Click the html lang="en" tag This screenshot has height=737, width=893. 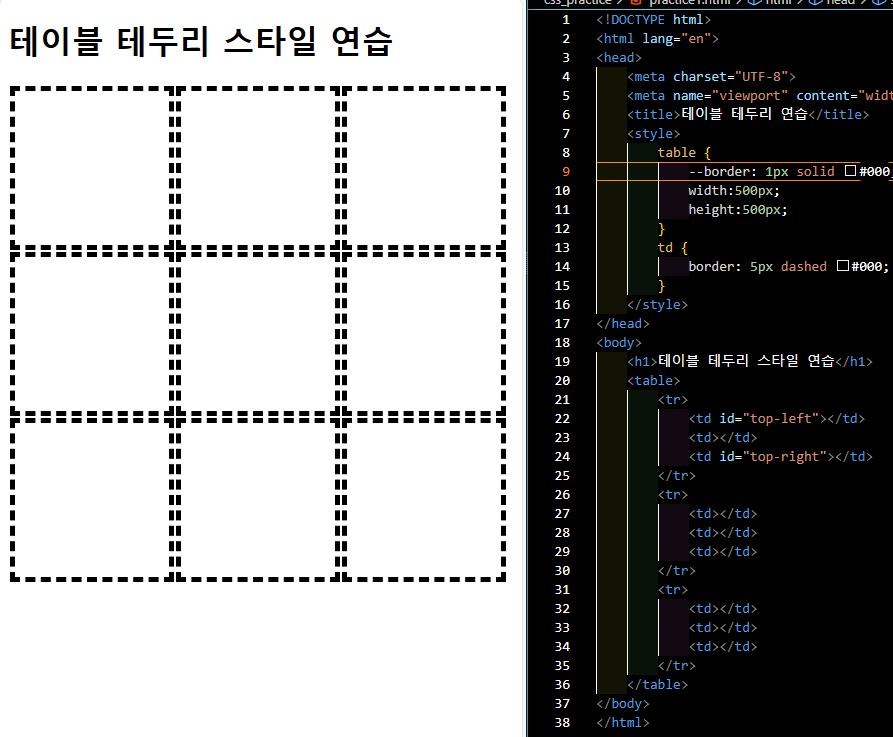pos(657,38)
